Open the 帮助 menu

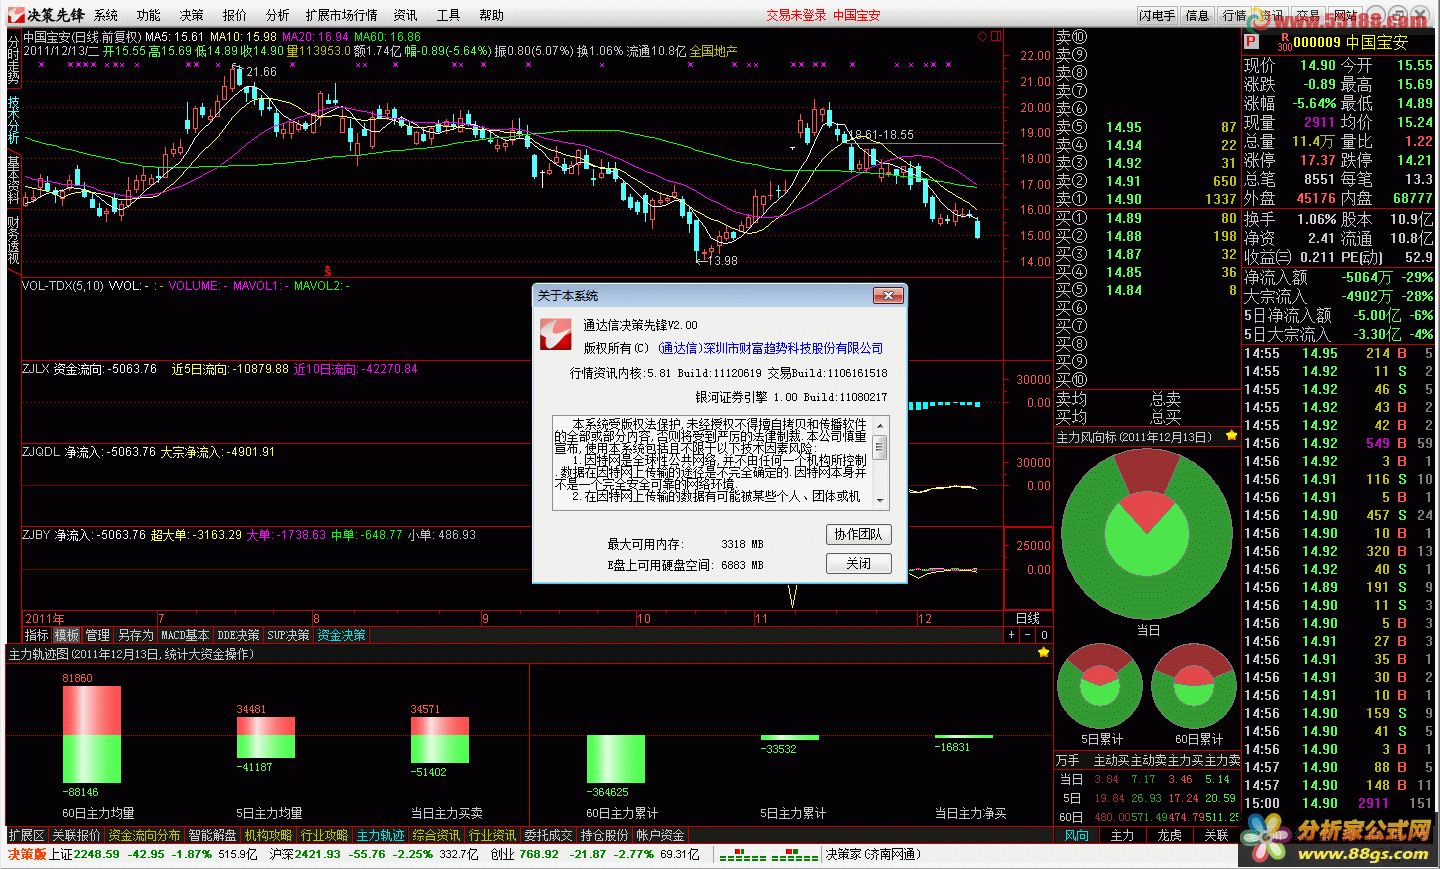(x=492, y=15)
